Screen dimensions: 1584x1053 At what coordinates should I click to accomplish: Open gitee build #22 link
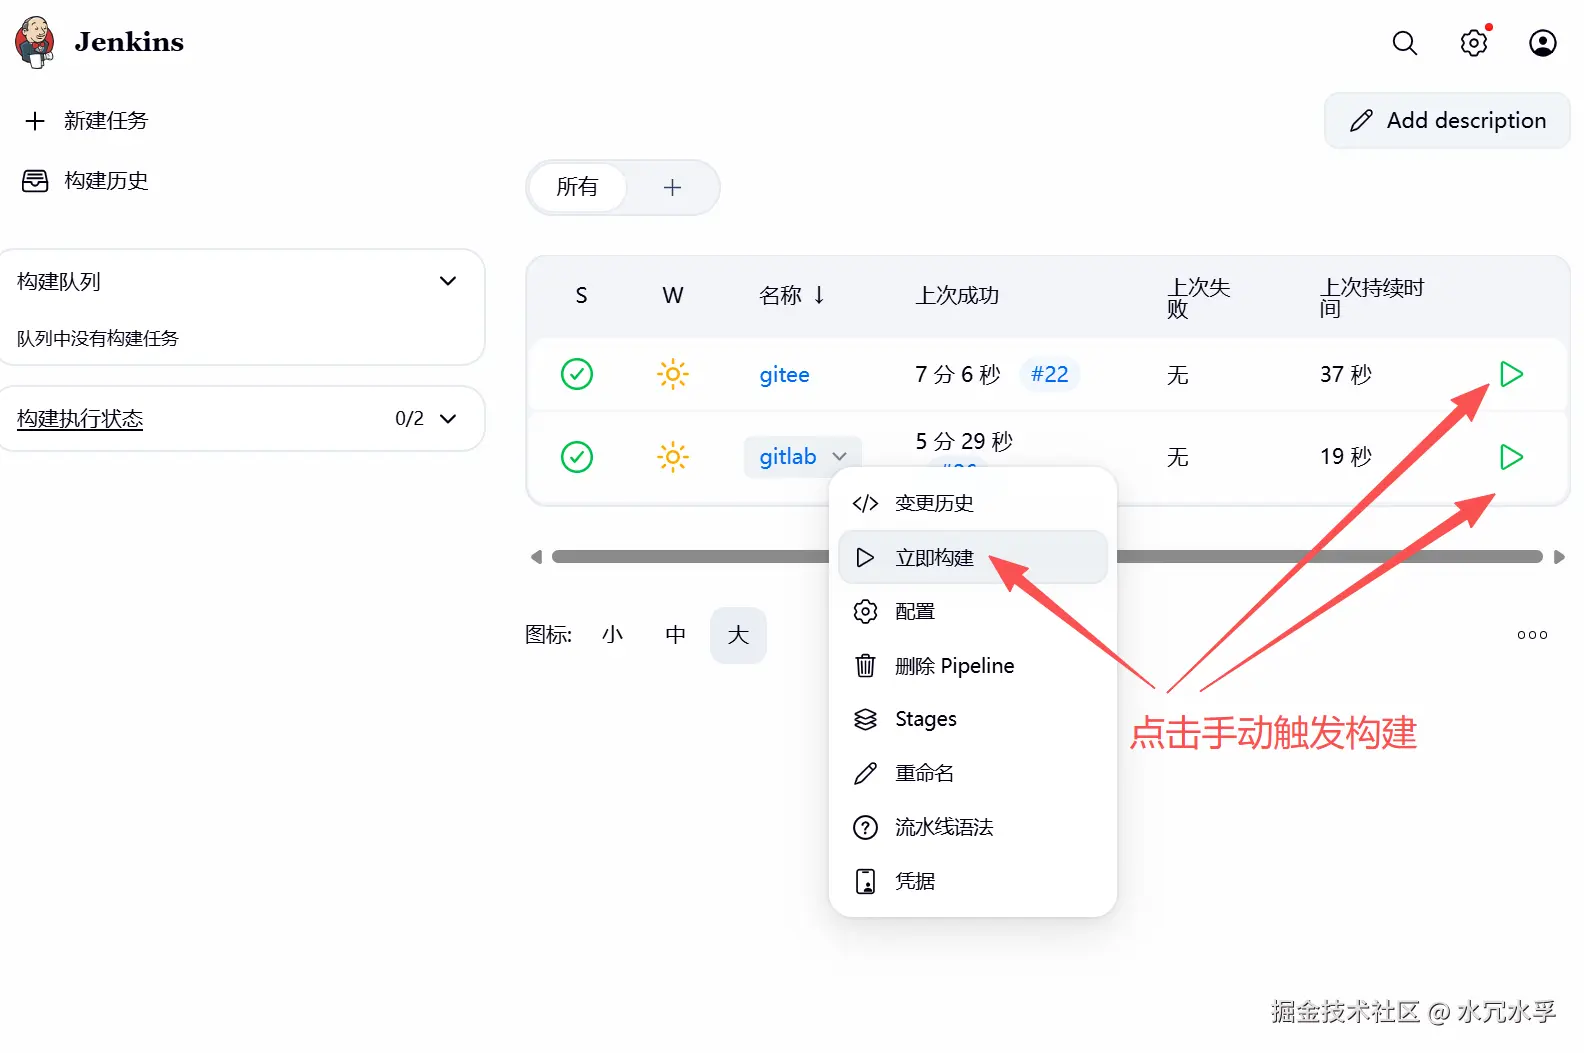[1050, 374]
